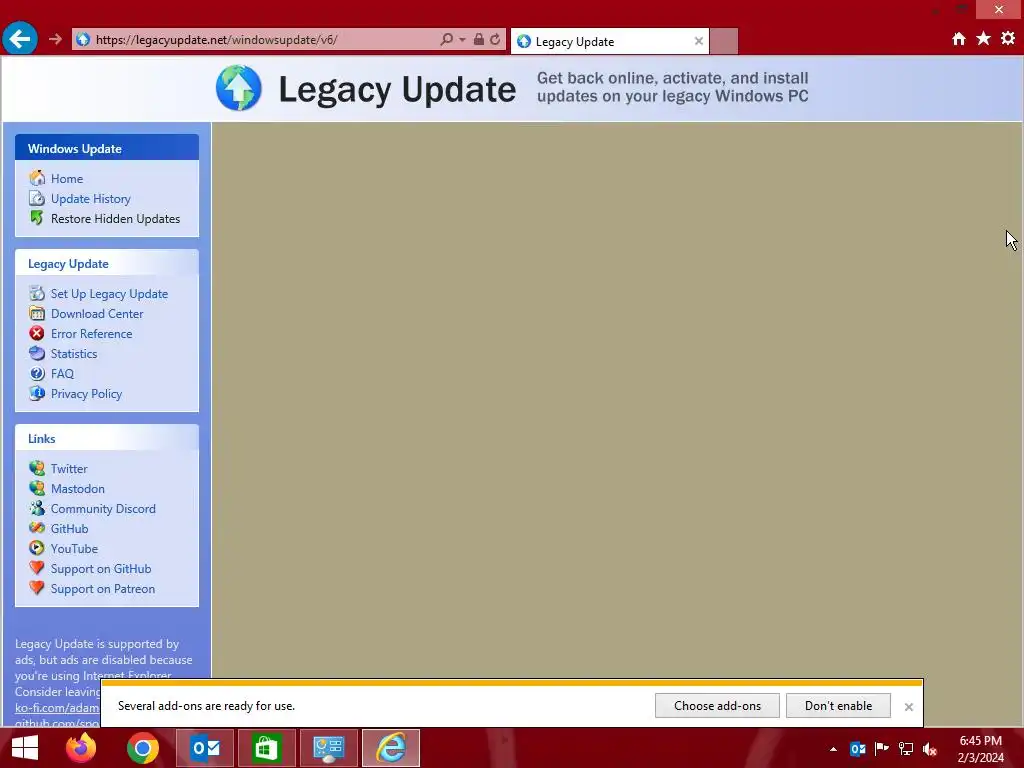Click the Mastodon globe icon

pyautogui.click(x=37, y=488)
